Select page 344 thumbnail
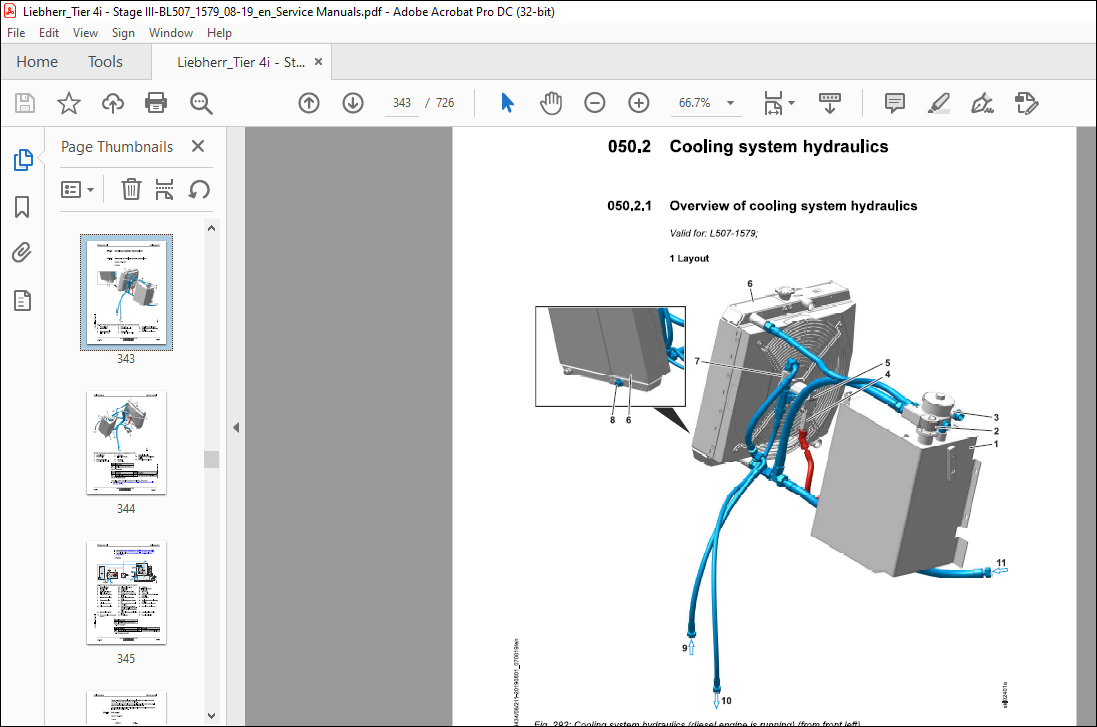The image size is (1097, 727). pyautogui.click(x=126, y=443)
